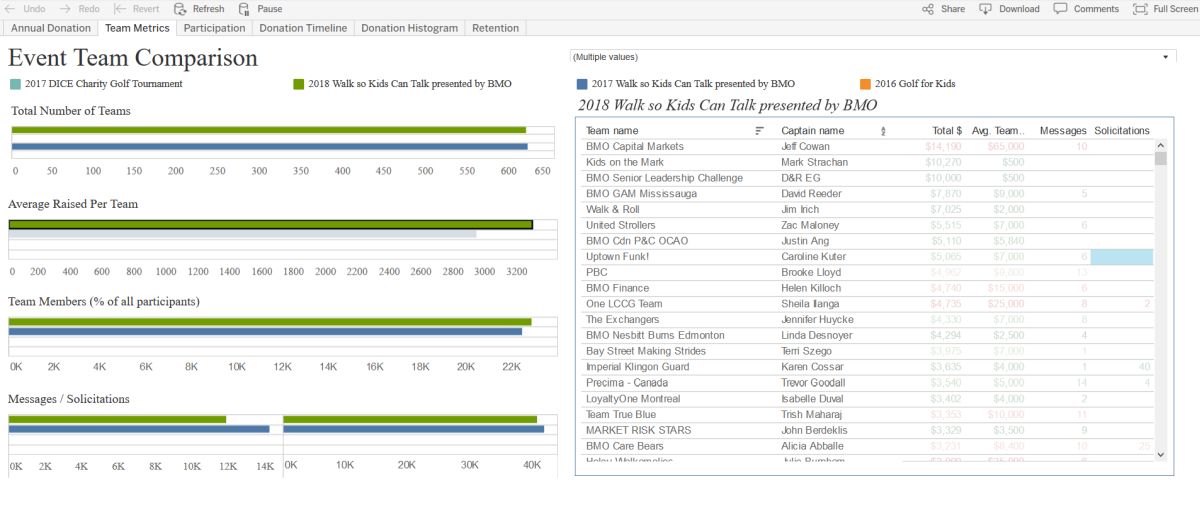1200x515 pixels.
Task: Click the Redo arrow icon
Action: click(x=65, y=9)
